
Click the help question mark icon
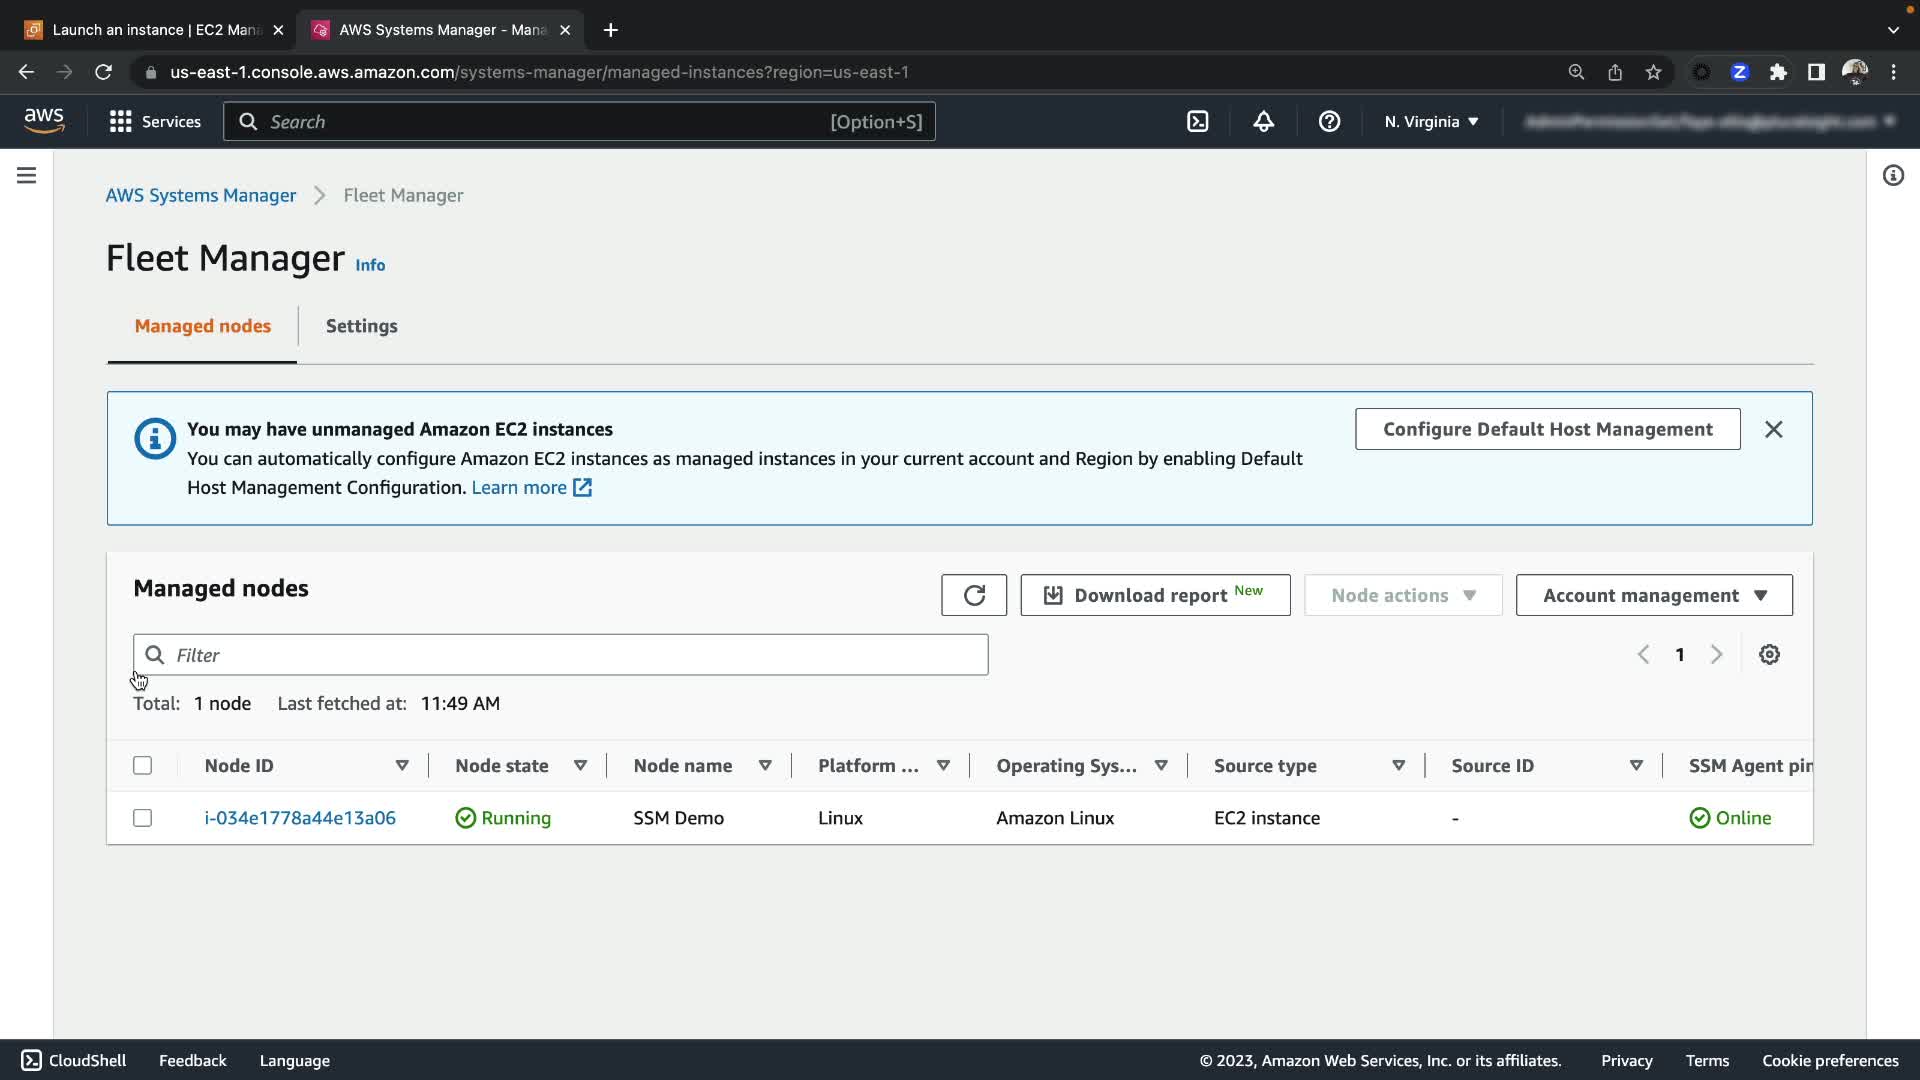1329,122
